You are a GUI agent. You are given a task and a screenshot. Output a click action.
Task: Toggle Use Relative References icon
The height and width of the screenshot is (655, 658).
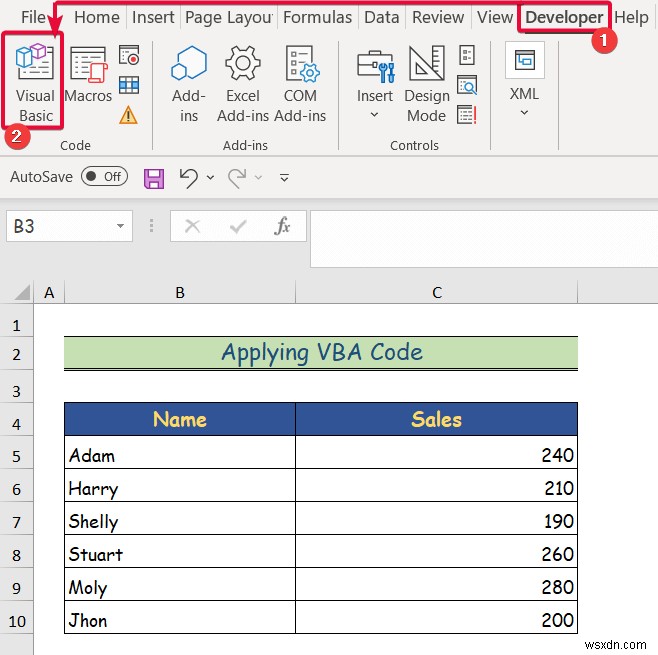(x=129, y=85)
